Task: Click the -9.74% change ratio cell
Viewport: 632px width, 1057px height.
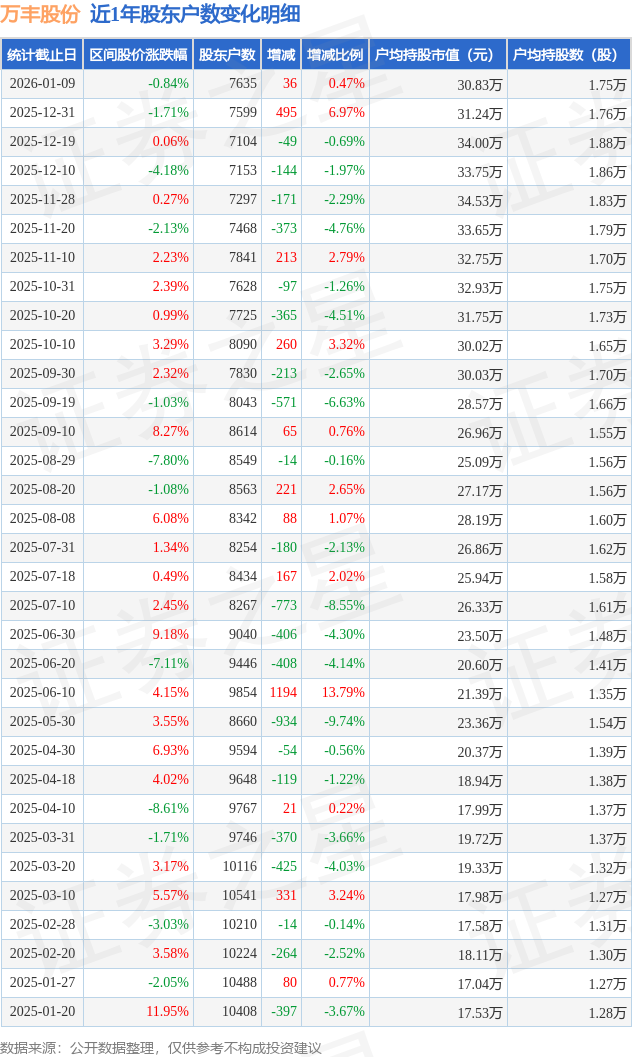Action: pyautogui.click(x=344, y=722)
